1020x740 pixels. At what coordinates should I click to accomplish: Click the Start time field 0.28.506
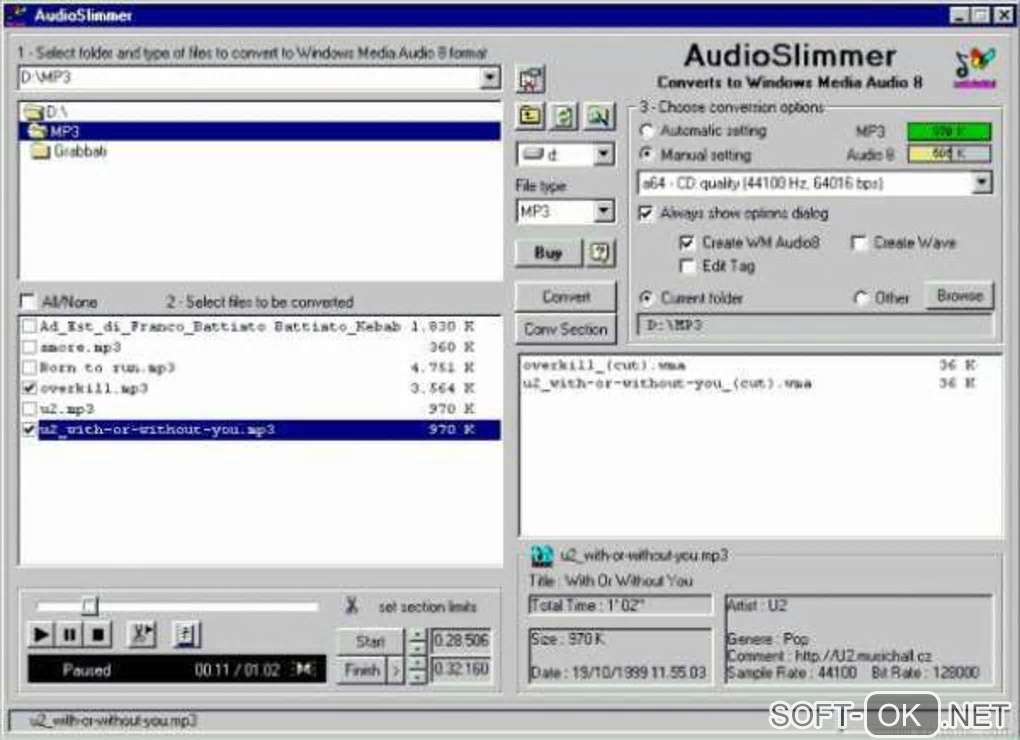pos(461,641)
